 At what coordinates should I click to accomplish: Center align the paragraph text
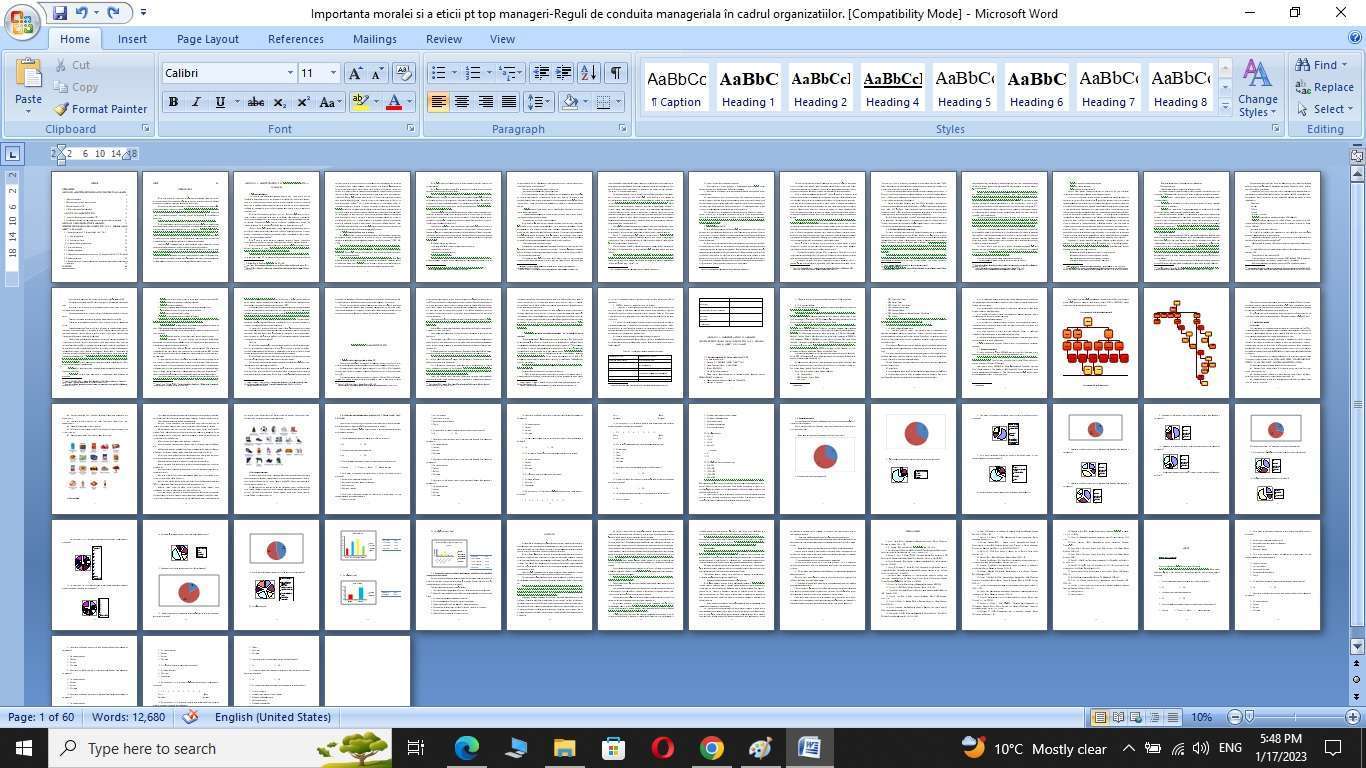coord(462,102)
